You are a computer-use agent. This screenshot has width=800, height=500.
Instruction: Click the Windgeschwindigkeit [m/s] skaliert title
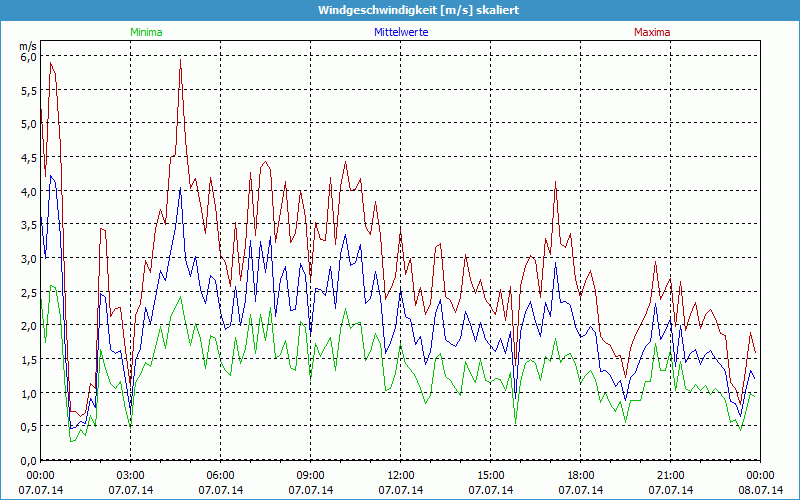point(418,10)
